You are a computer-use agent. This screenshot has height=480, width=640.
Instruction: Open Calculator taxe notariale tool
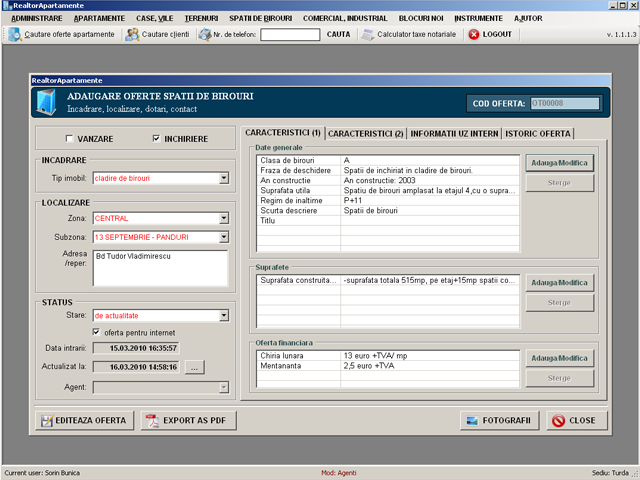368,34
